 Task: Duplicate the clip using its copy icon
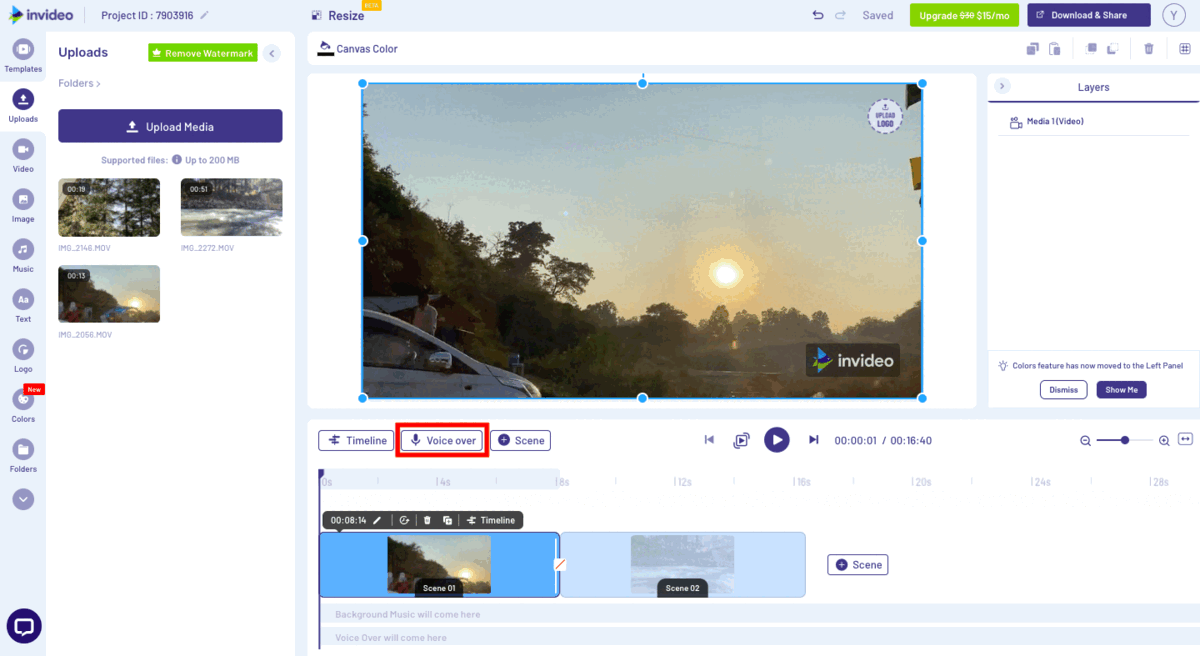(x=449, y=520)
